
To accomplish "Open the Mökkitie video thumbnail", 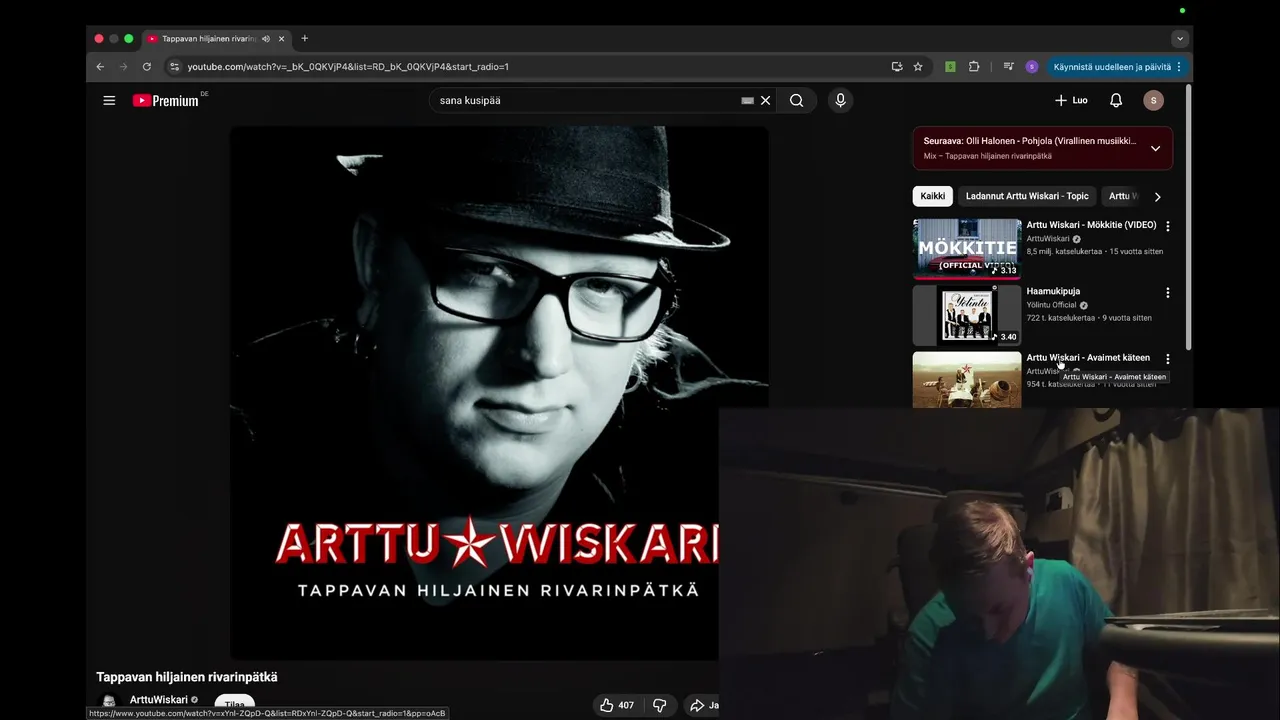I will pyautogui.click(x=966, y=249).
